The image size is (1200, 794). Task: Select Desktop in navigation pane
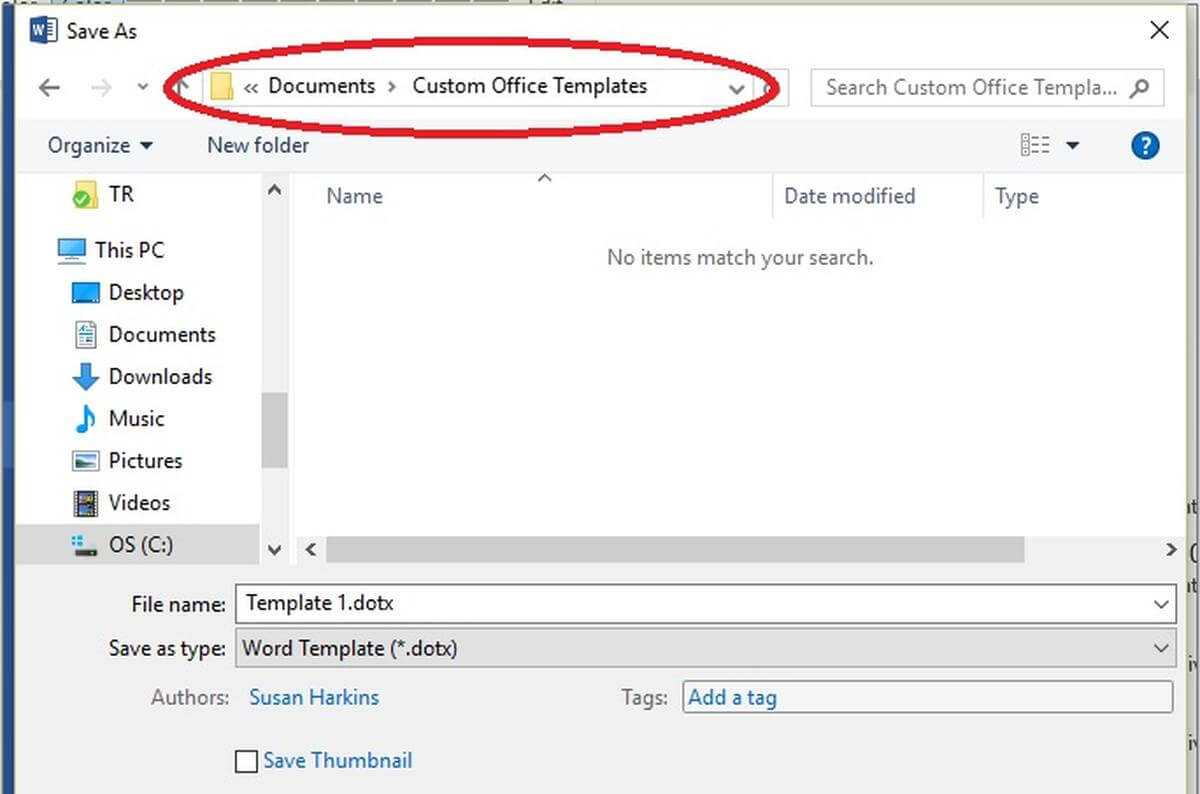(146, 293)
